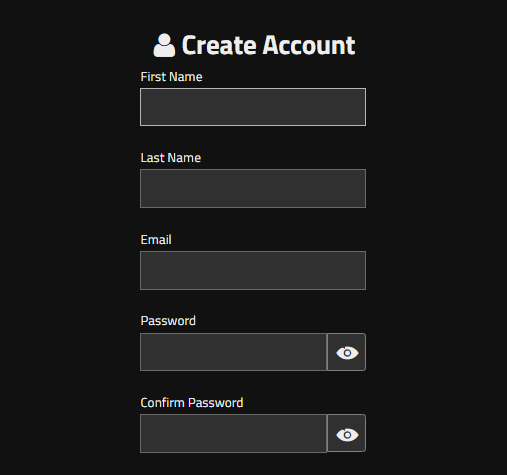Focus the First Name text box
The image size is (507, 475).
pyautogui.click(x=253, y=107)
